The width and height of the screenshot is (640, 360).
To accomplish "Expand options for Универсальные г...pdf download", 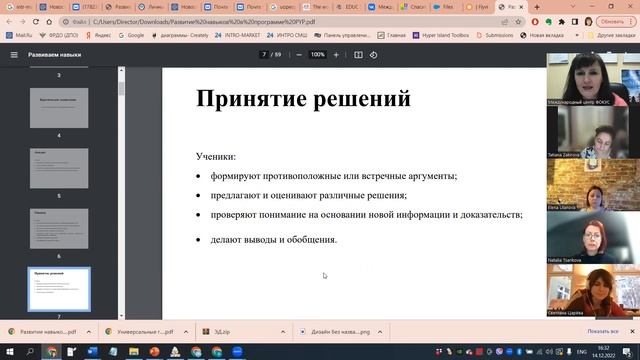I will pyautogui.click(x=186, y=332).
